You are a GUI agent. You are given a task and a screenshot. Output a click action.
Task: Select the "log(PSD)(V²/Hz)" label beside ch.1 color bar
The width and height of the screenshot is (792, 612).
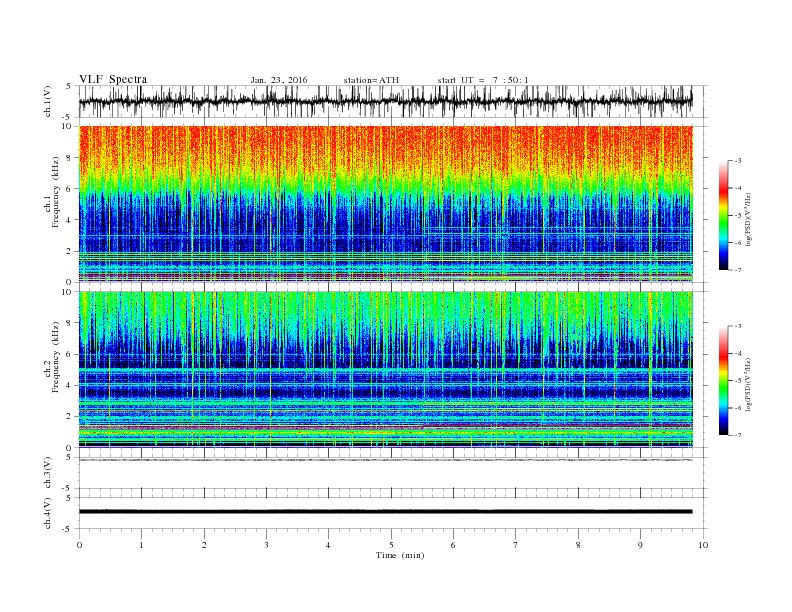coord(749,219)
